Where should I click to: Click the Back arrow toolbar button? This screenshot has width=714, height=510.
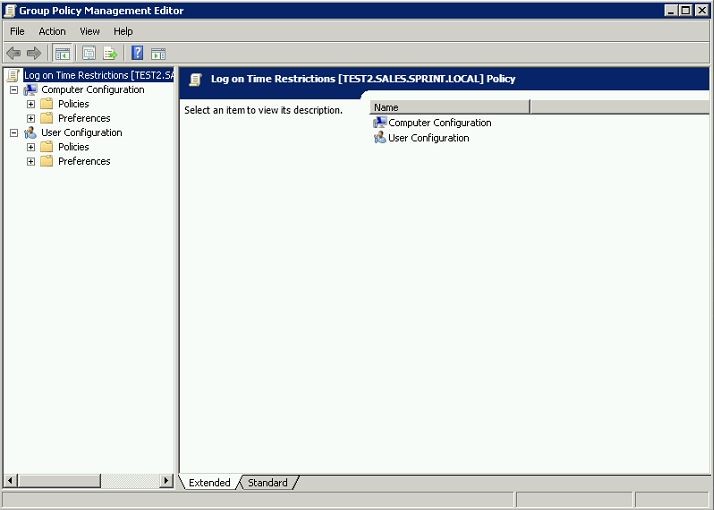coord(14,53)
